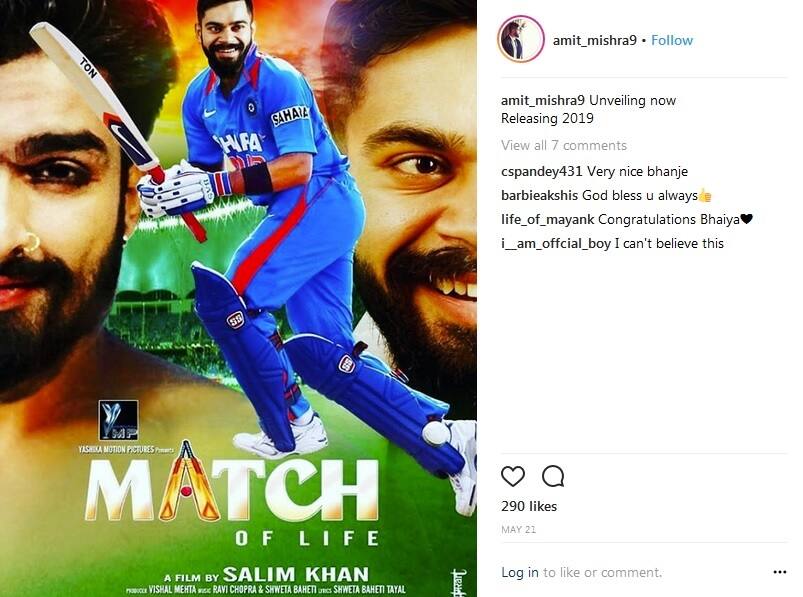Open the comment speech bubble icon
The width and height of the screenshot is (803, 597).
point(553,476)
